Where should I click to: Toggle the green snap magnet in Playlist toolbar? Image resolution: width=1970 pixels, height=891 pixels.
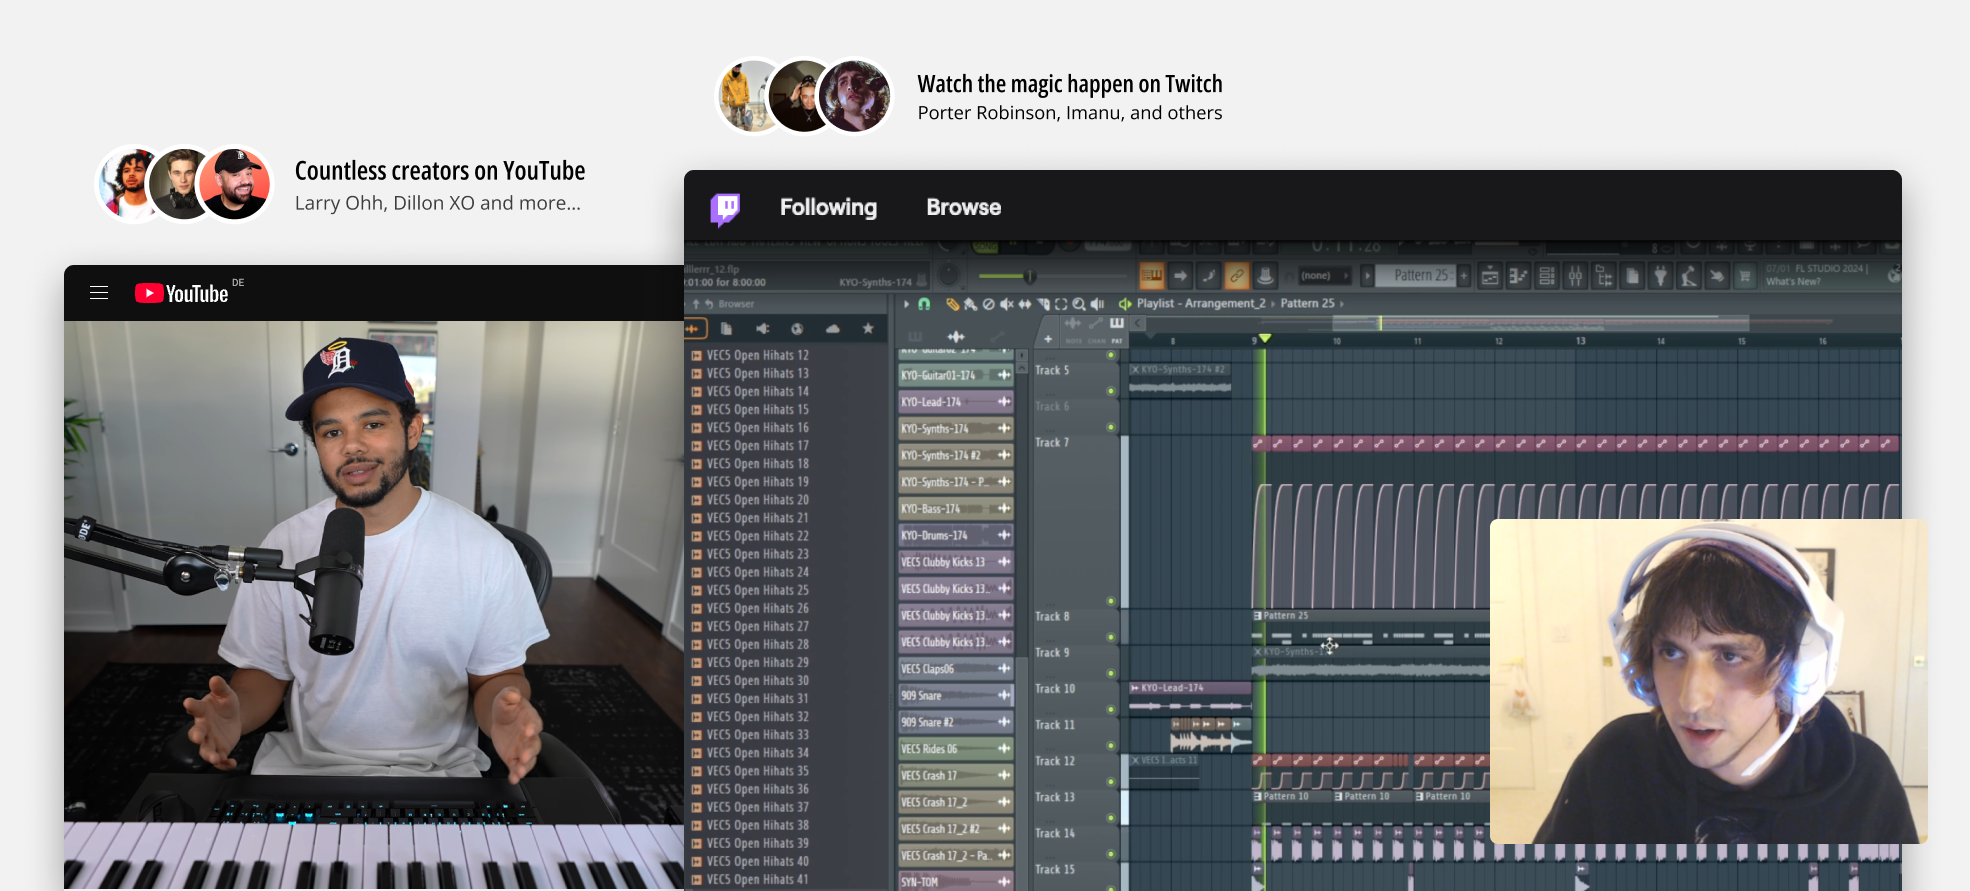coord(924,304)
